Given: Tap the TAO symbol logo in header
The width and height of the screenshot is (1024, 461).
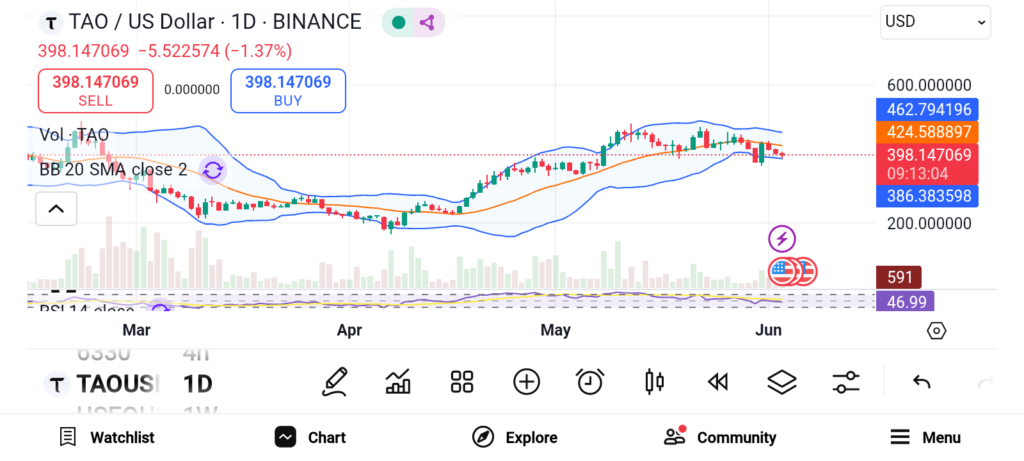Looking at the screenshot, I should click(50, 22).
